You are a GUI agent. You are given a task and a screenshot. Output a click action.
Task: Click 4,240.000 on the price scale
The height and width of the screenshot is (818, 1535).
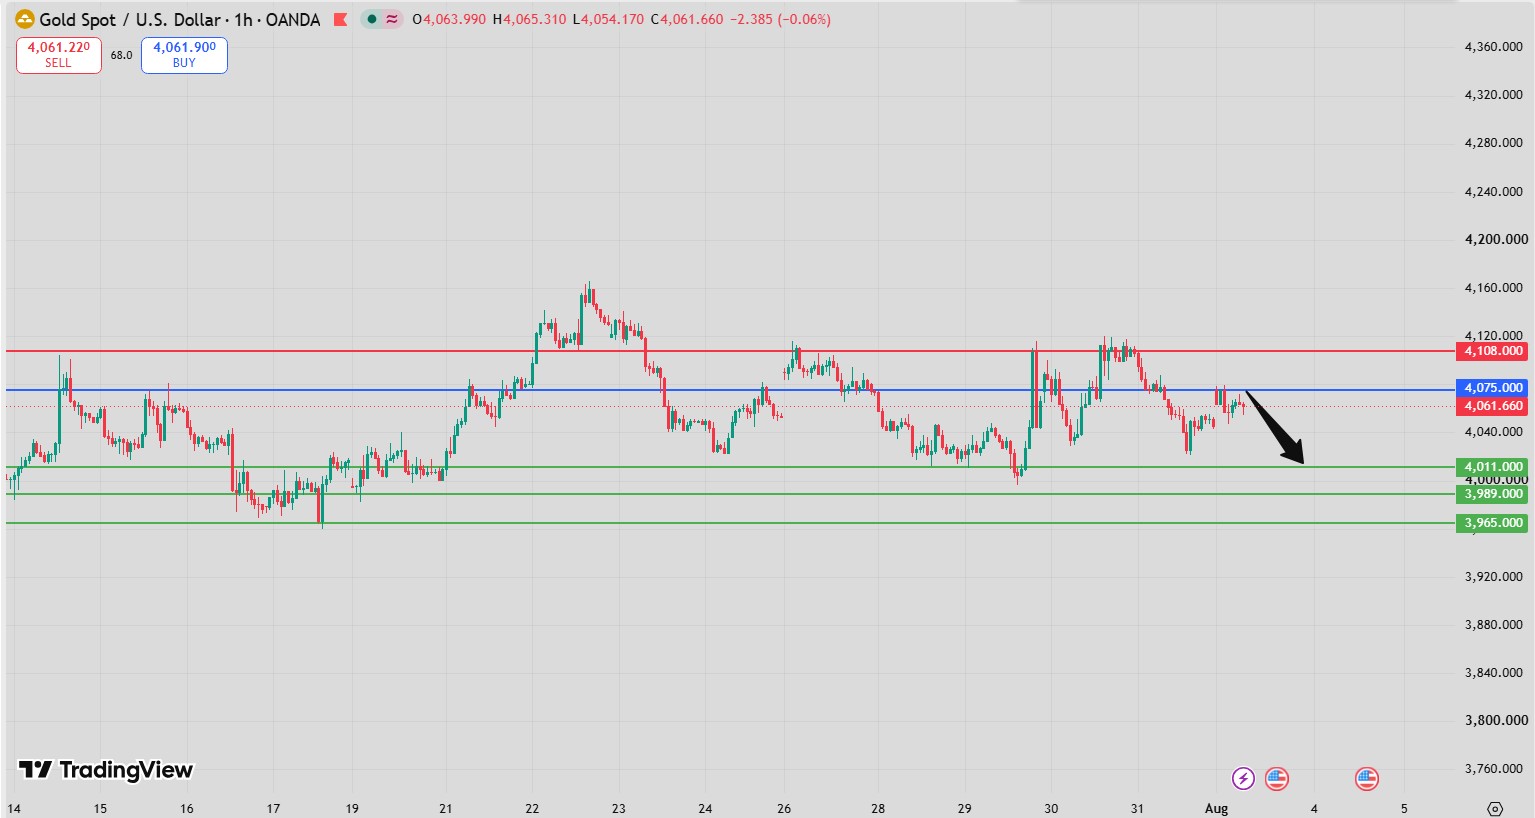click(x=1493, y=192)
